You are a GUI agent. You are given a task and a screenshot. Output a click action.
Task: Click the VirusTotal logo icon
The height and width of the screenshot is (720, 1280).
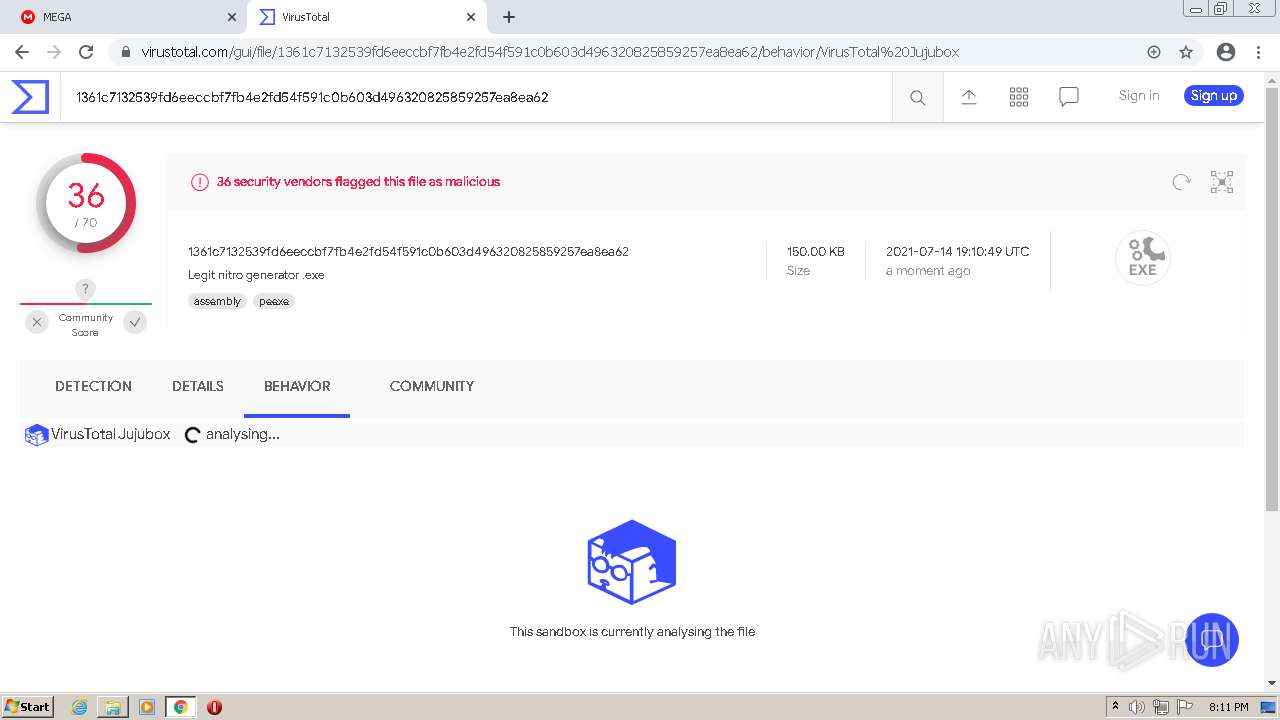[x=30, y=97]
